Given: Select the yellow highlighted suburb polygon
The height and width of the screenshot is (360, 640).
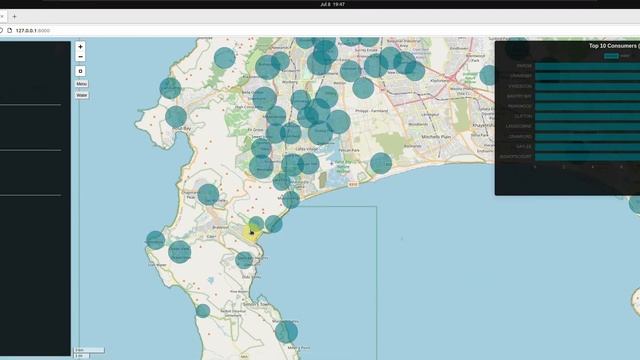Looking at the screenshot, I should [251, 234].
